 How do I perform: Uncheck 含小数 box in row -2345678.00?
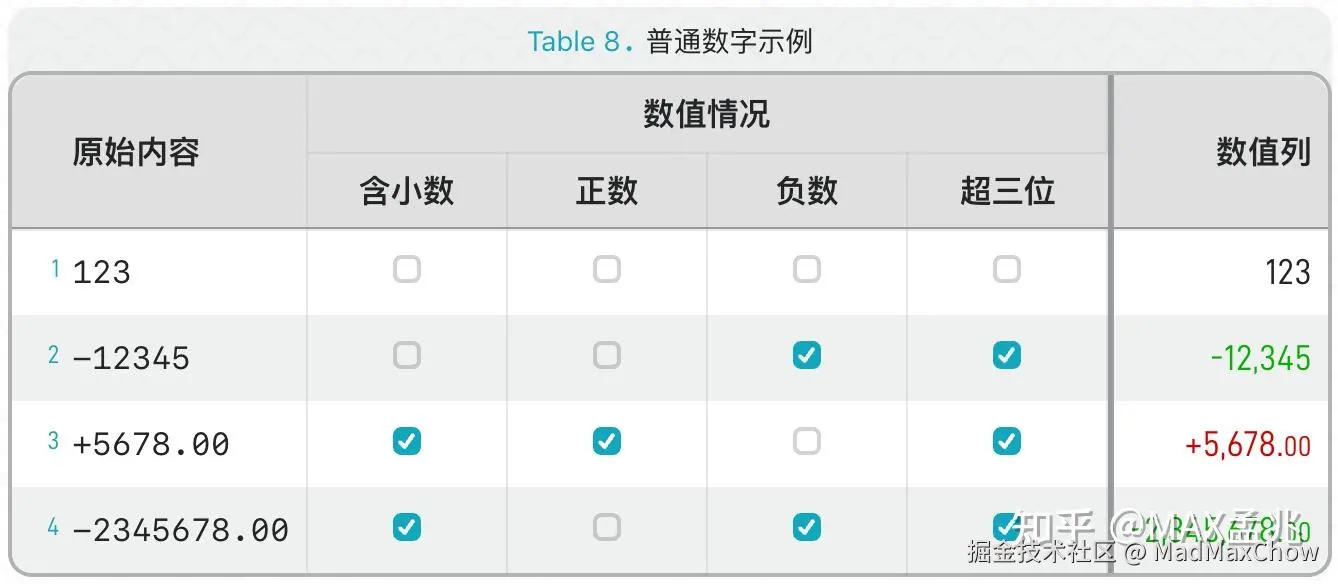click(x=406, y=527)
